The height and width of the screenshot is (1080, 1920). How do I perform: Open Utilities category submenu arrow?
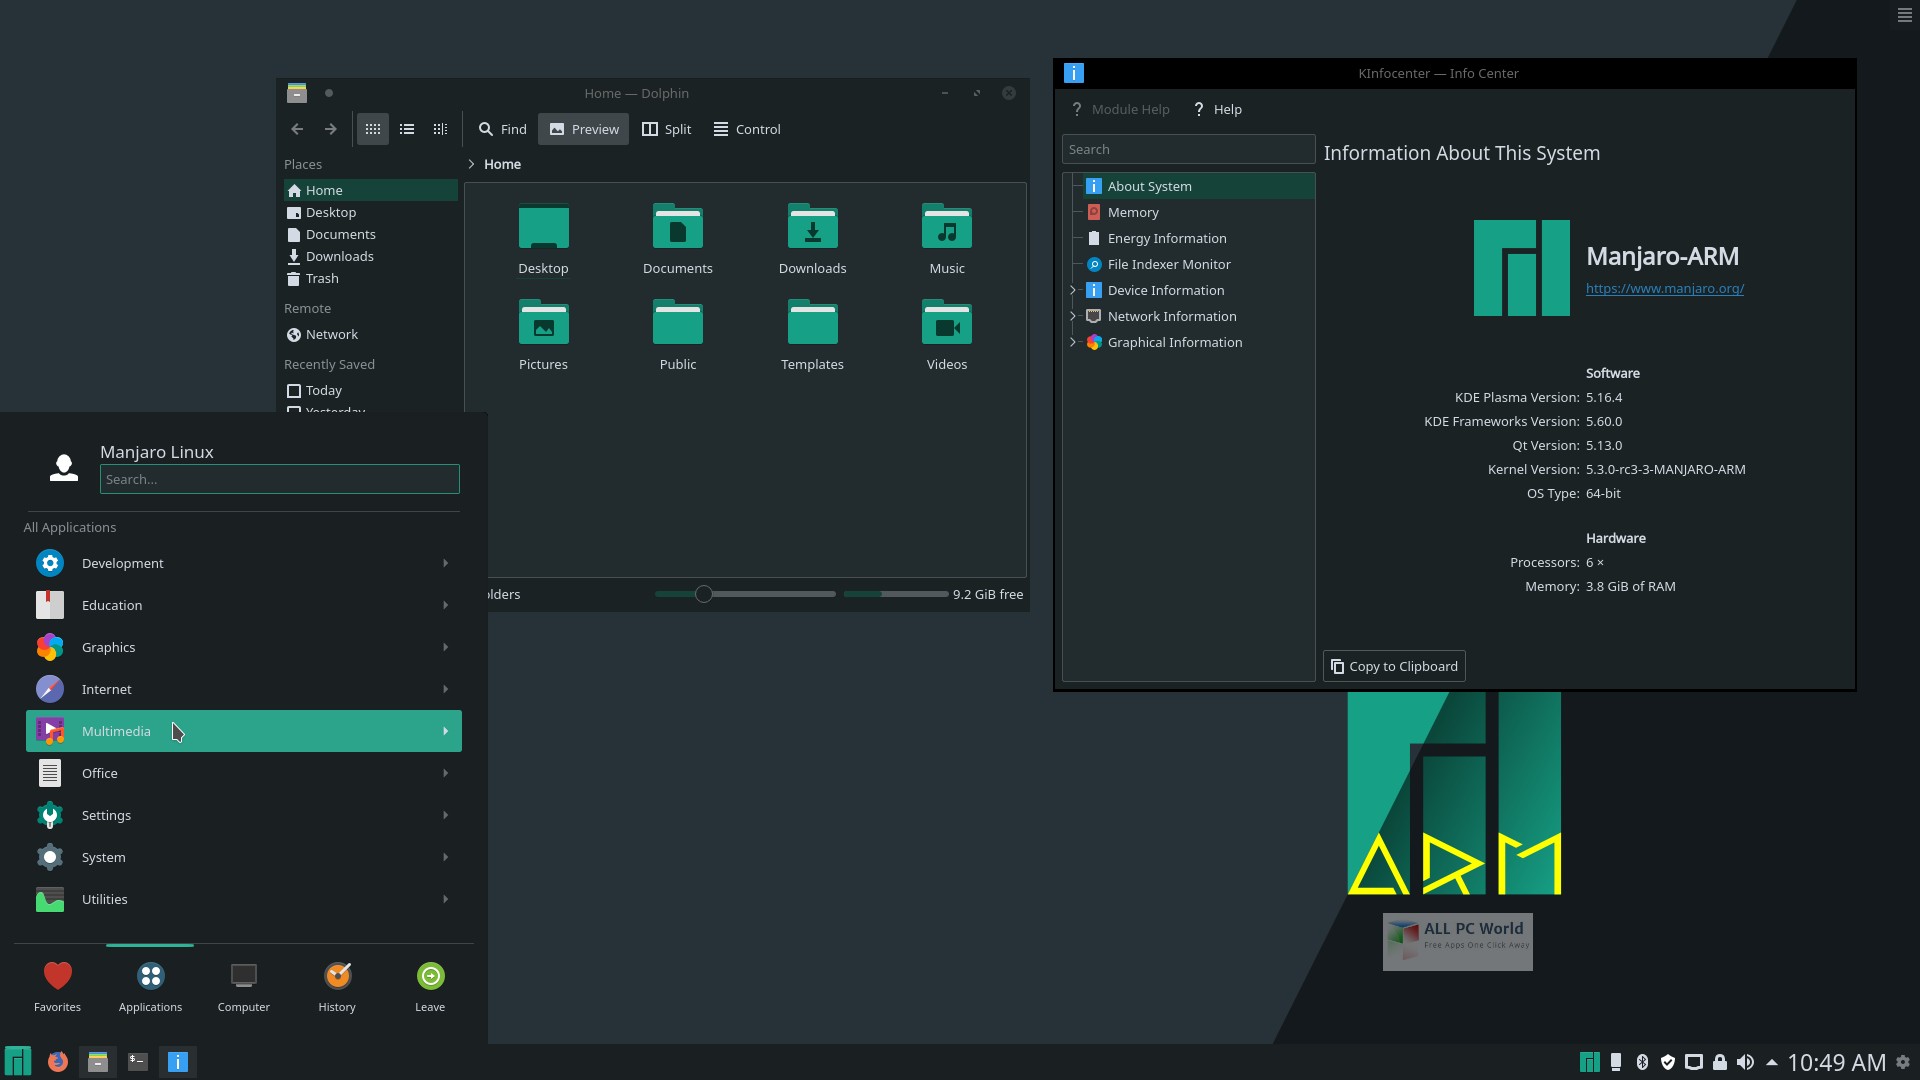(445, 899)
